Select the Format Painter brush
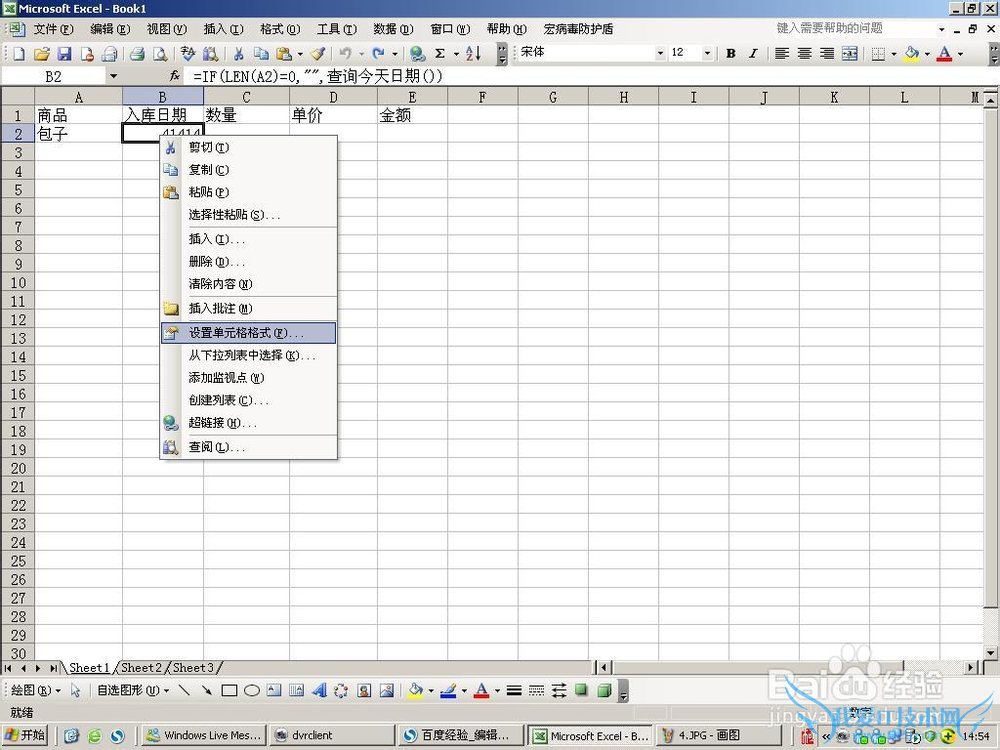 (318, 54)
